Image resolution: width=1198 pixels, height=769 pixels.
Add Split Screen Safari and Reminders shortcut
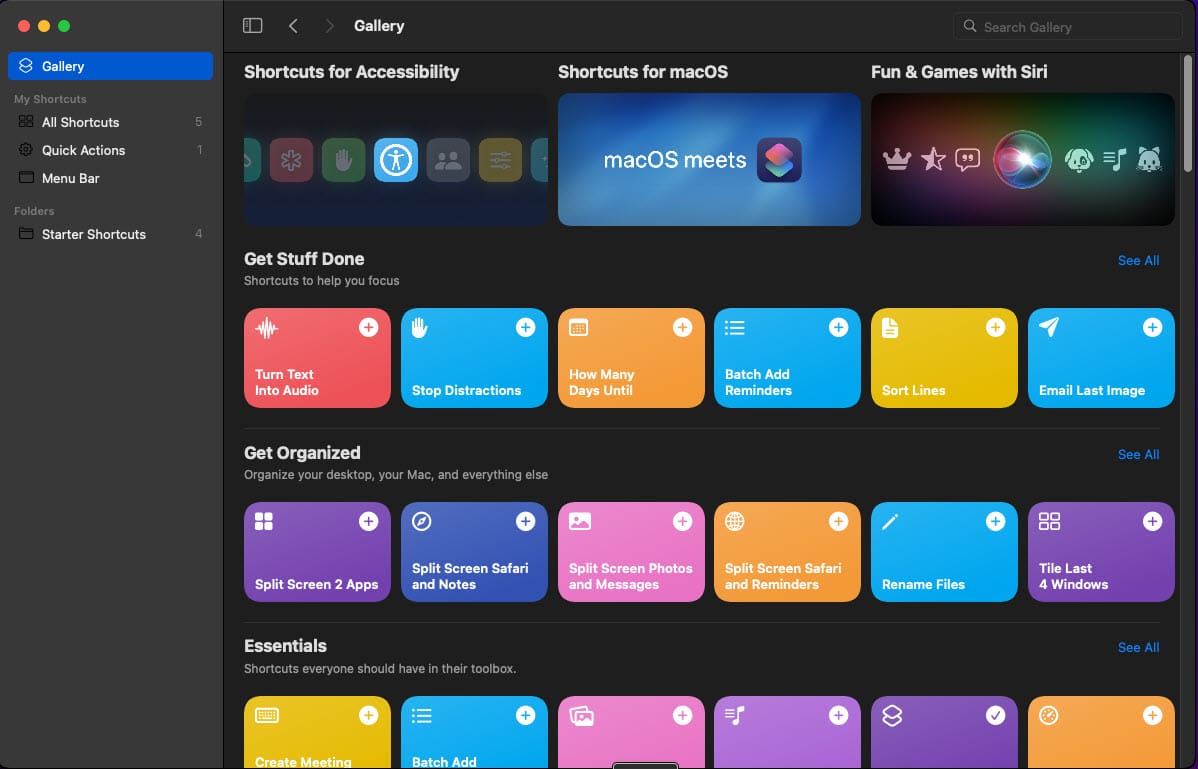(838, 522)
